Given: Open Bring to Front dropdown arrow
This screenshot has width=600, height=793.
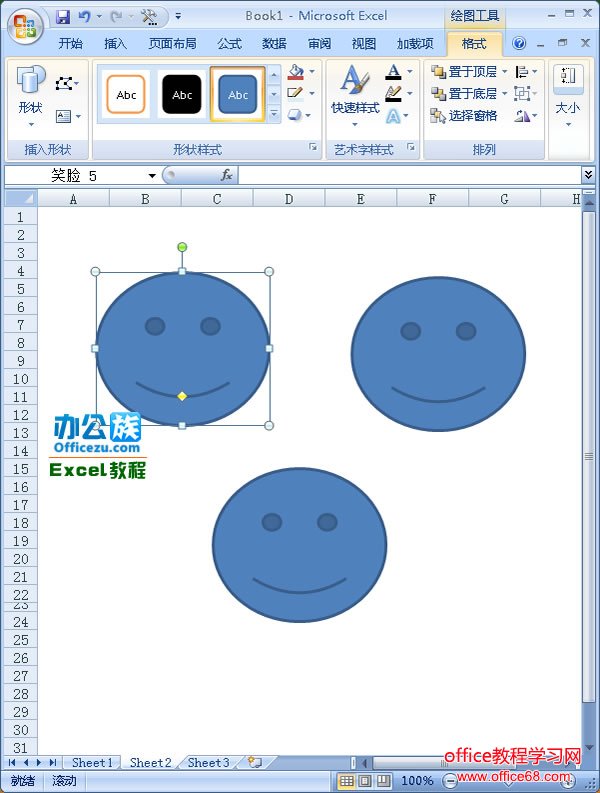Looking at the screenshot, I should (x=504, y=72).
